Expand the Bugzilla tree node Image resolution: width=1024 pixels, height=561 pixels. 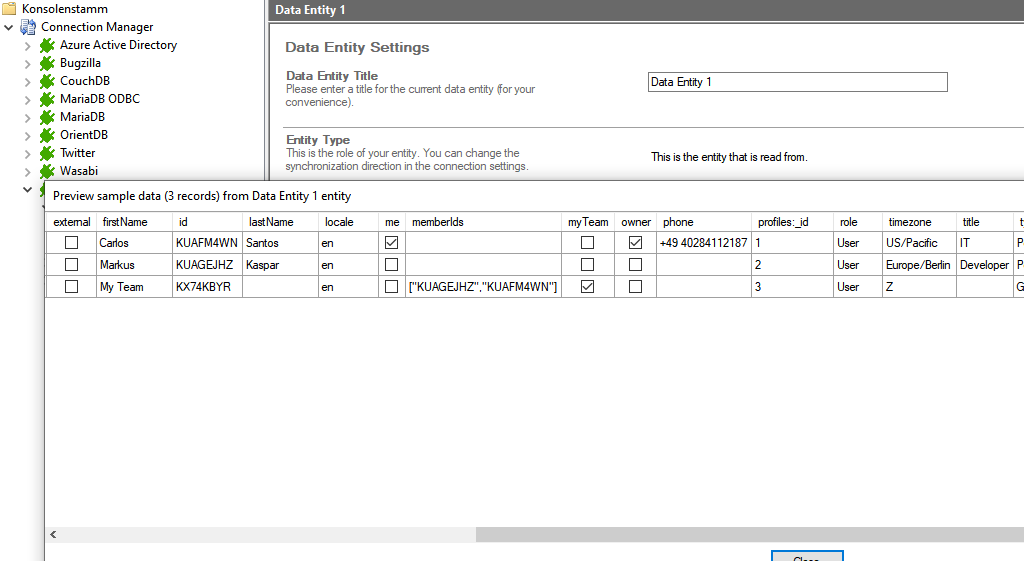[27, 63]
